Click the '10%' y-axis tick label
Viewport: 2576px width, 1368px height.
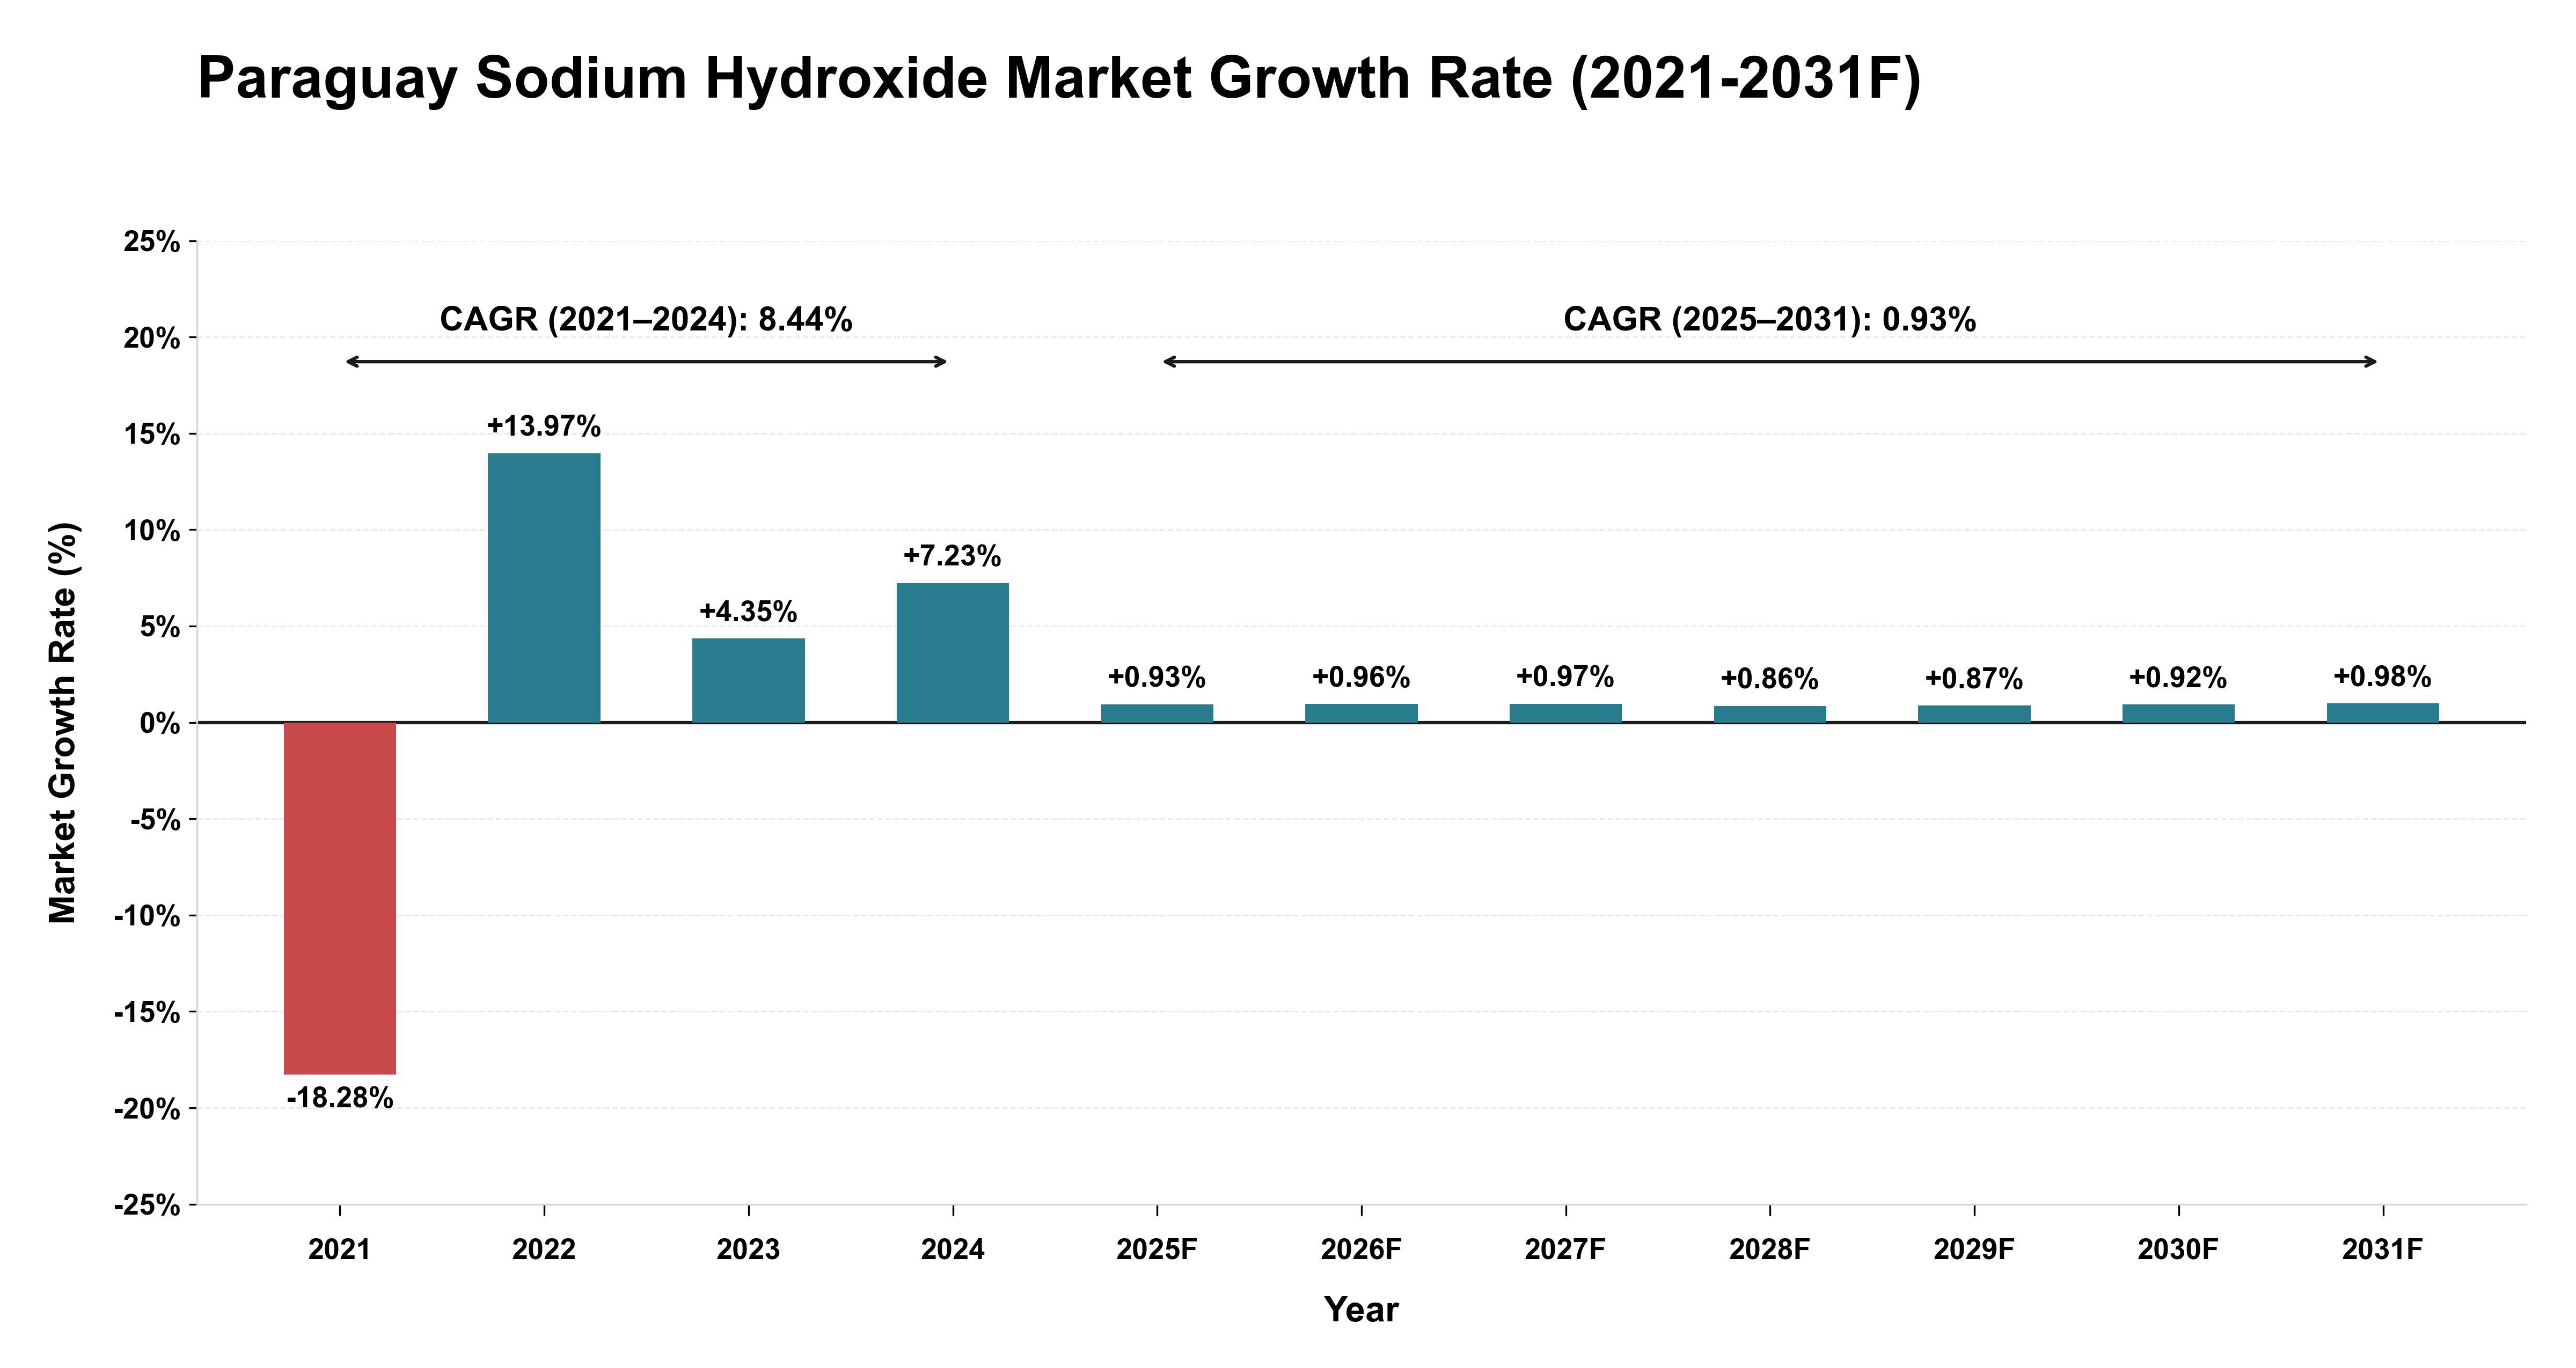(152, 531)
